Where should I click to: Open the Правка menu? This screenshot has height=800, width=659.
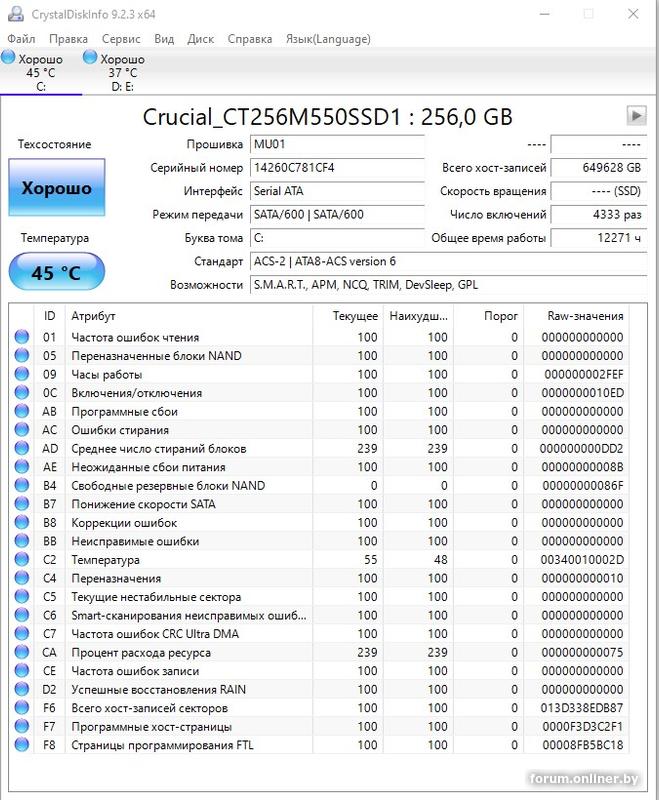(68, 39)
